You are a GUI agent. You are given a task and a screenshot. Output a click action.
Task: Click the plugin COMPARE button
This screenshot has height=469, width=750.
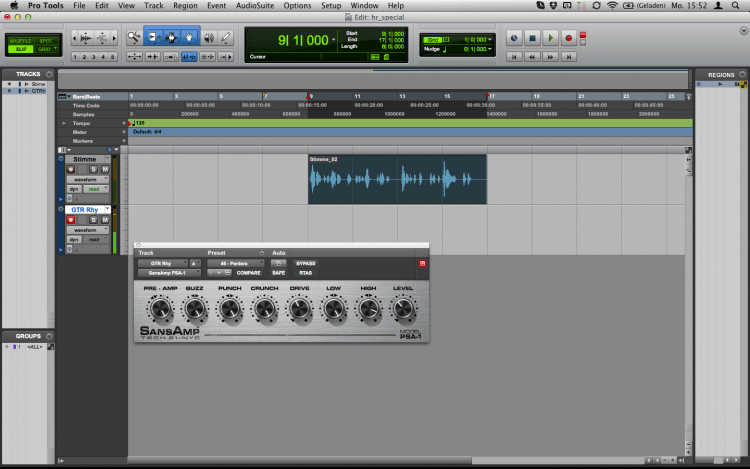249,273
